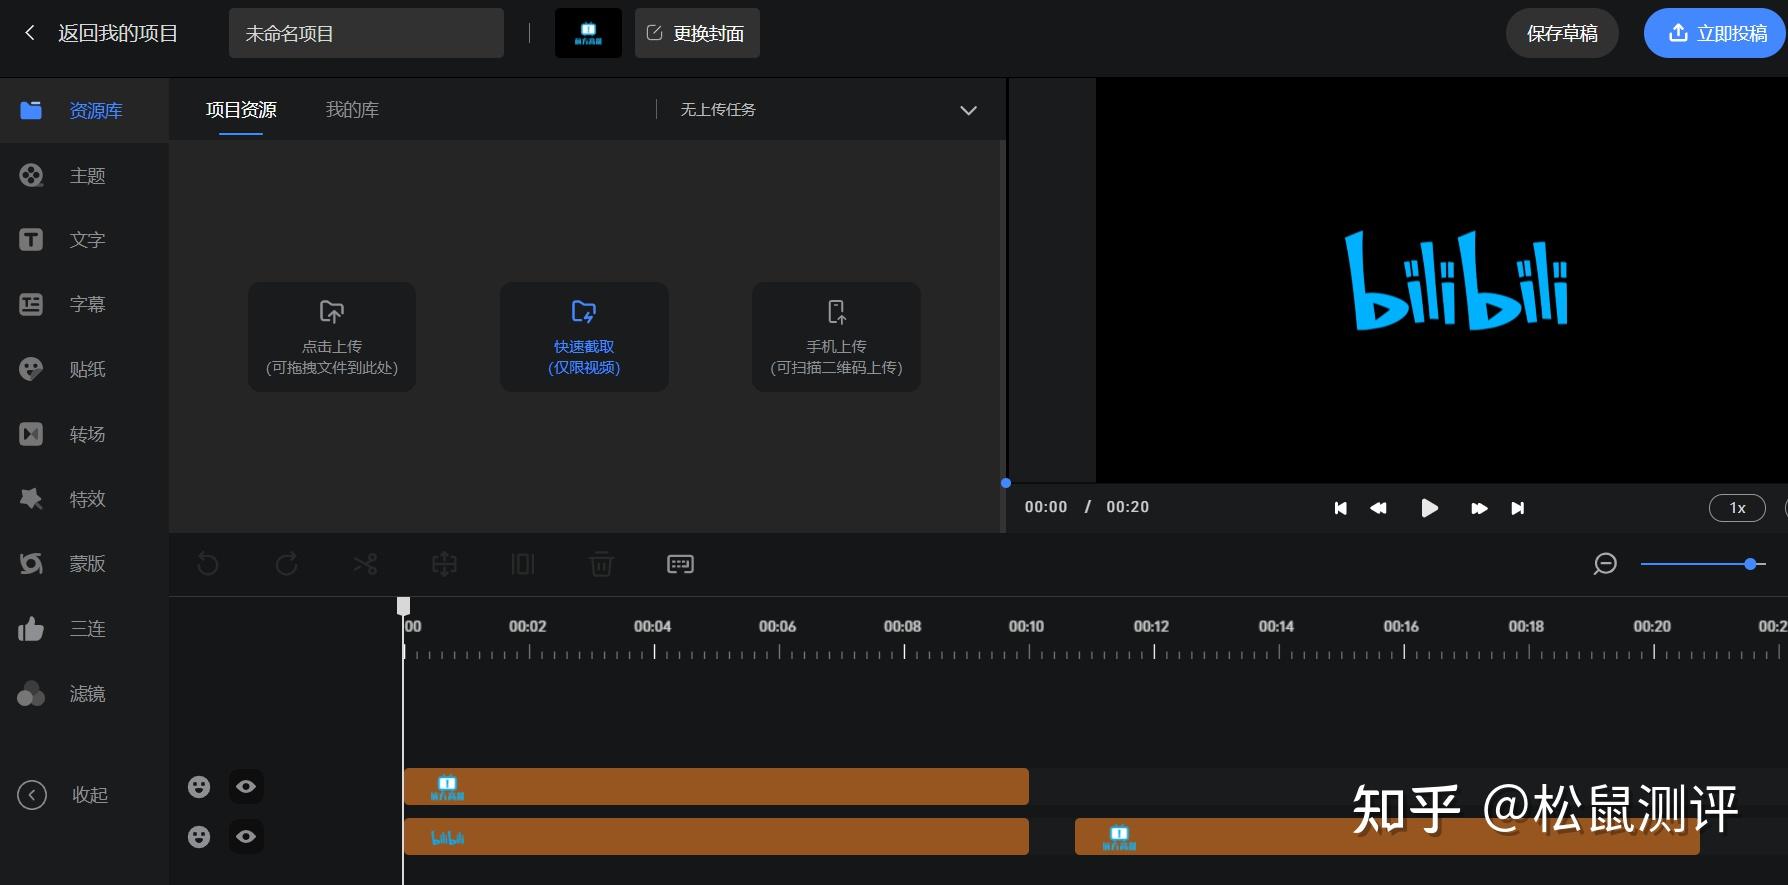The height and width of the screenshot is (885, 1788).
Task: Click the timeline zoom slider handle
Action: click(1750, 564)
